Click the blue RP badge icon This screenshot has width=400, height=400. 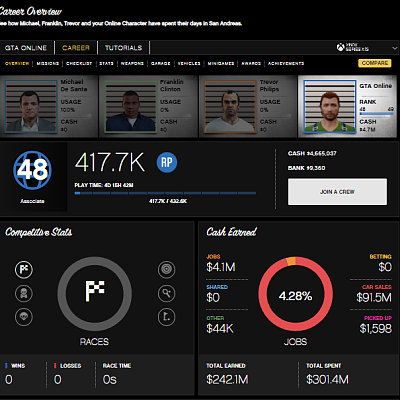tap(167, 162)
